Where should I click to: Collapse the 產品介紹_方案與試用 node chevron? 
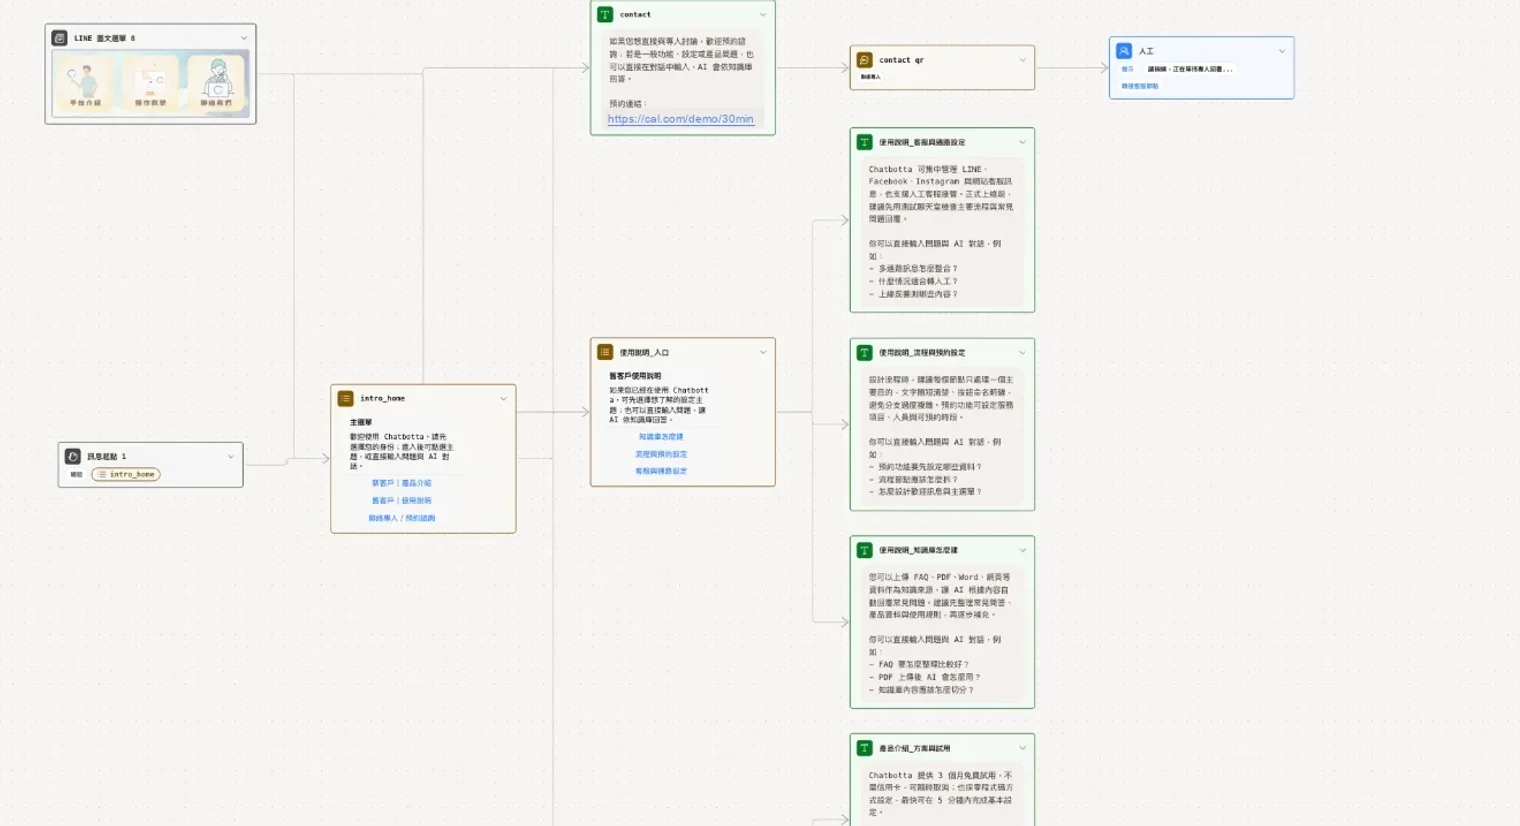coord(1022,748)
